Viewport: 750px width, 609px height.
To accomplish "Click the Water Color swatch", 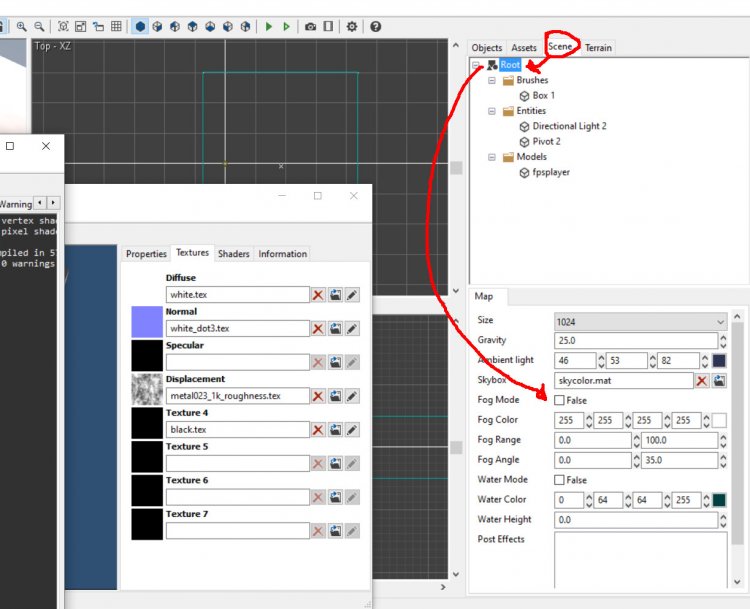I will click(719, 500).
